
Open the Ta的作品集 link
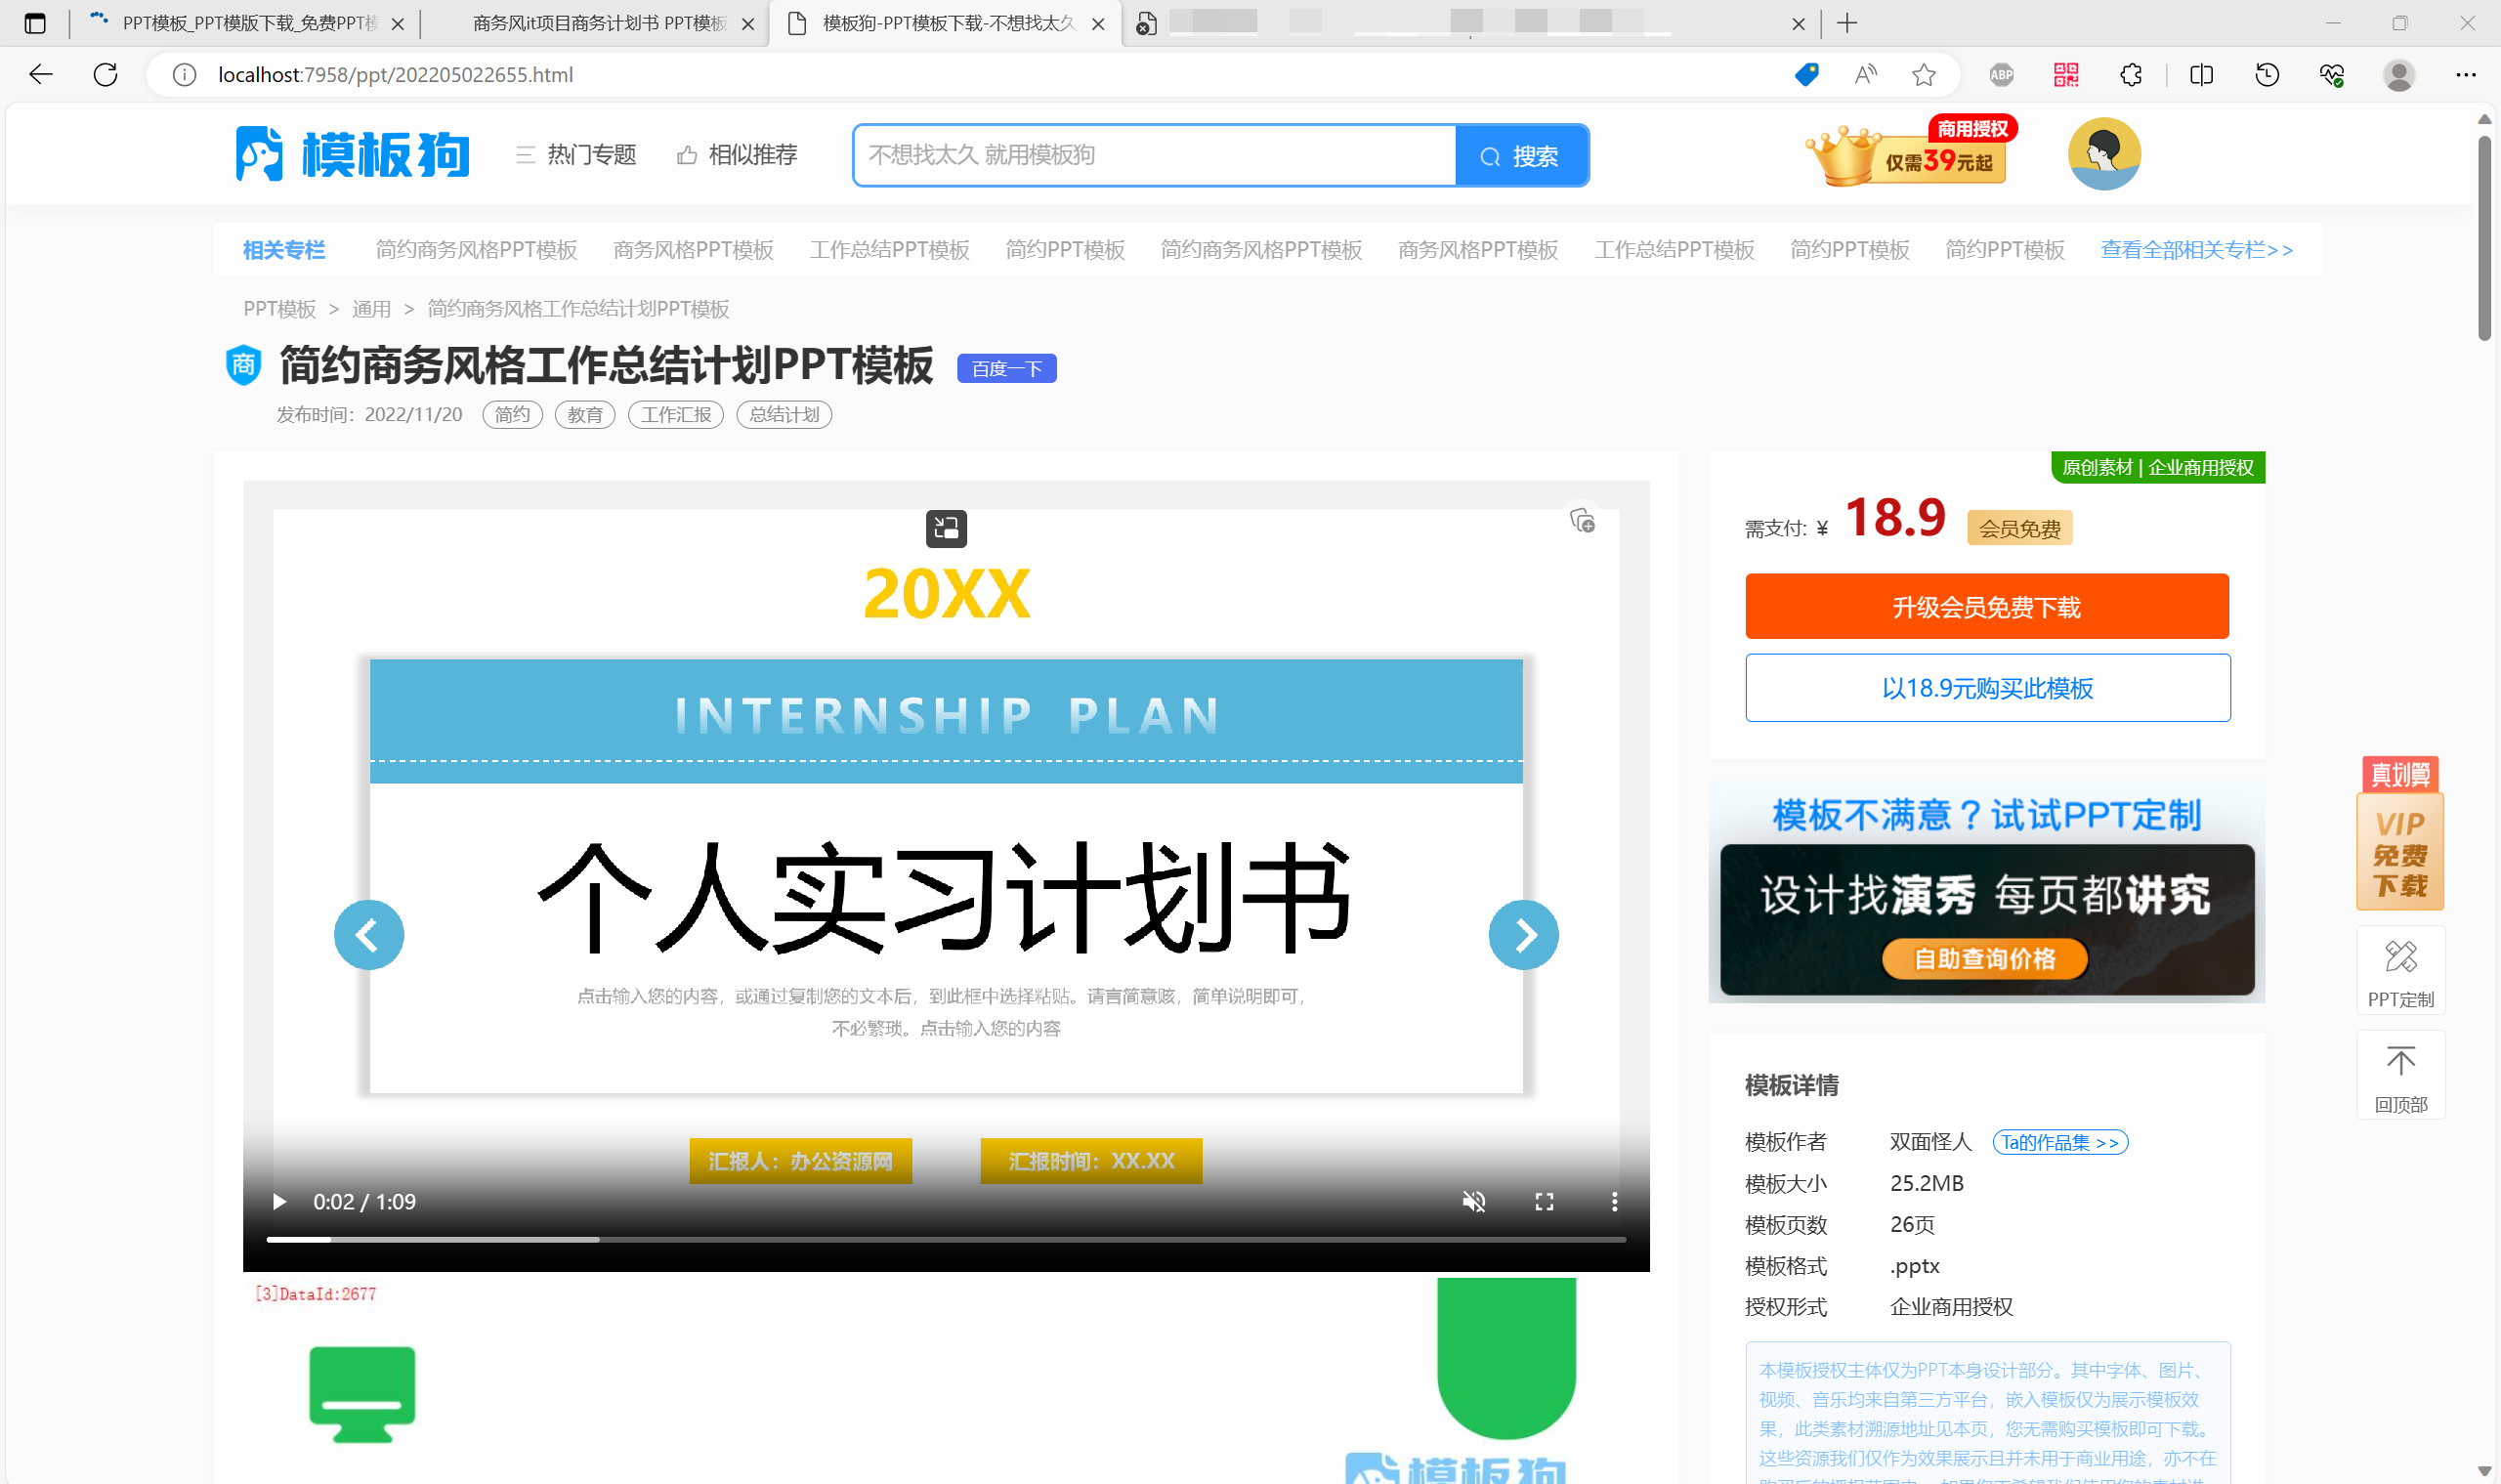(2059, 1142)
